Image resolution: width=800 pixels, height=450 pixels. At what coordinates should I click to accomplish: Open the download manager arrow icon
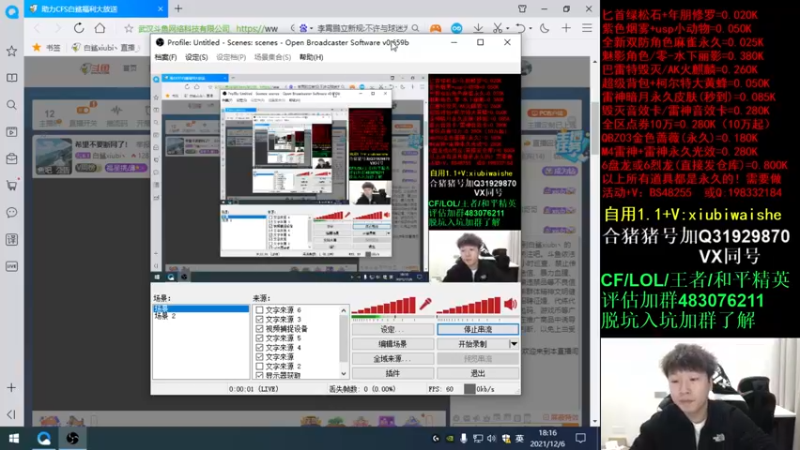pyautogui.click(x=478, y=28)
